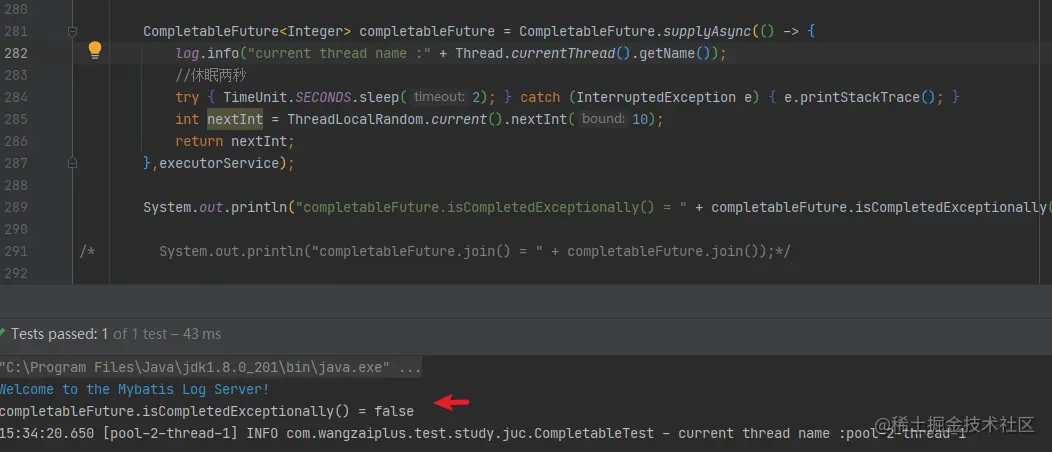Click the 'Tests passed: 1 of 1 test' status text

(x=116, y=333)
